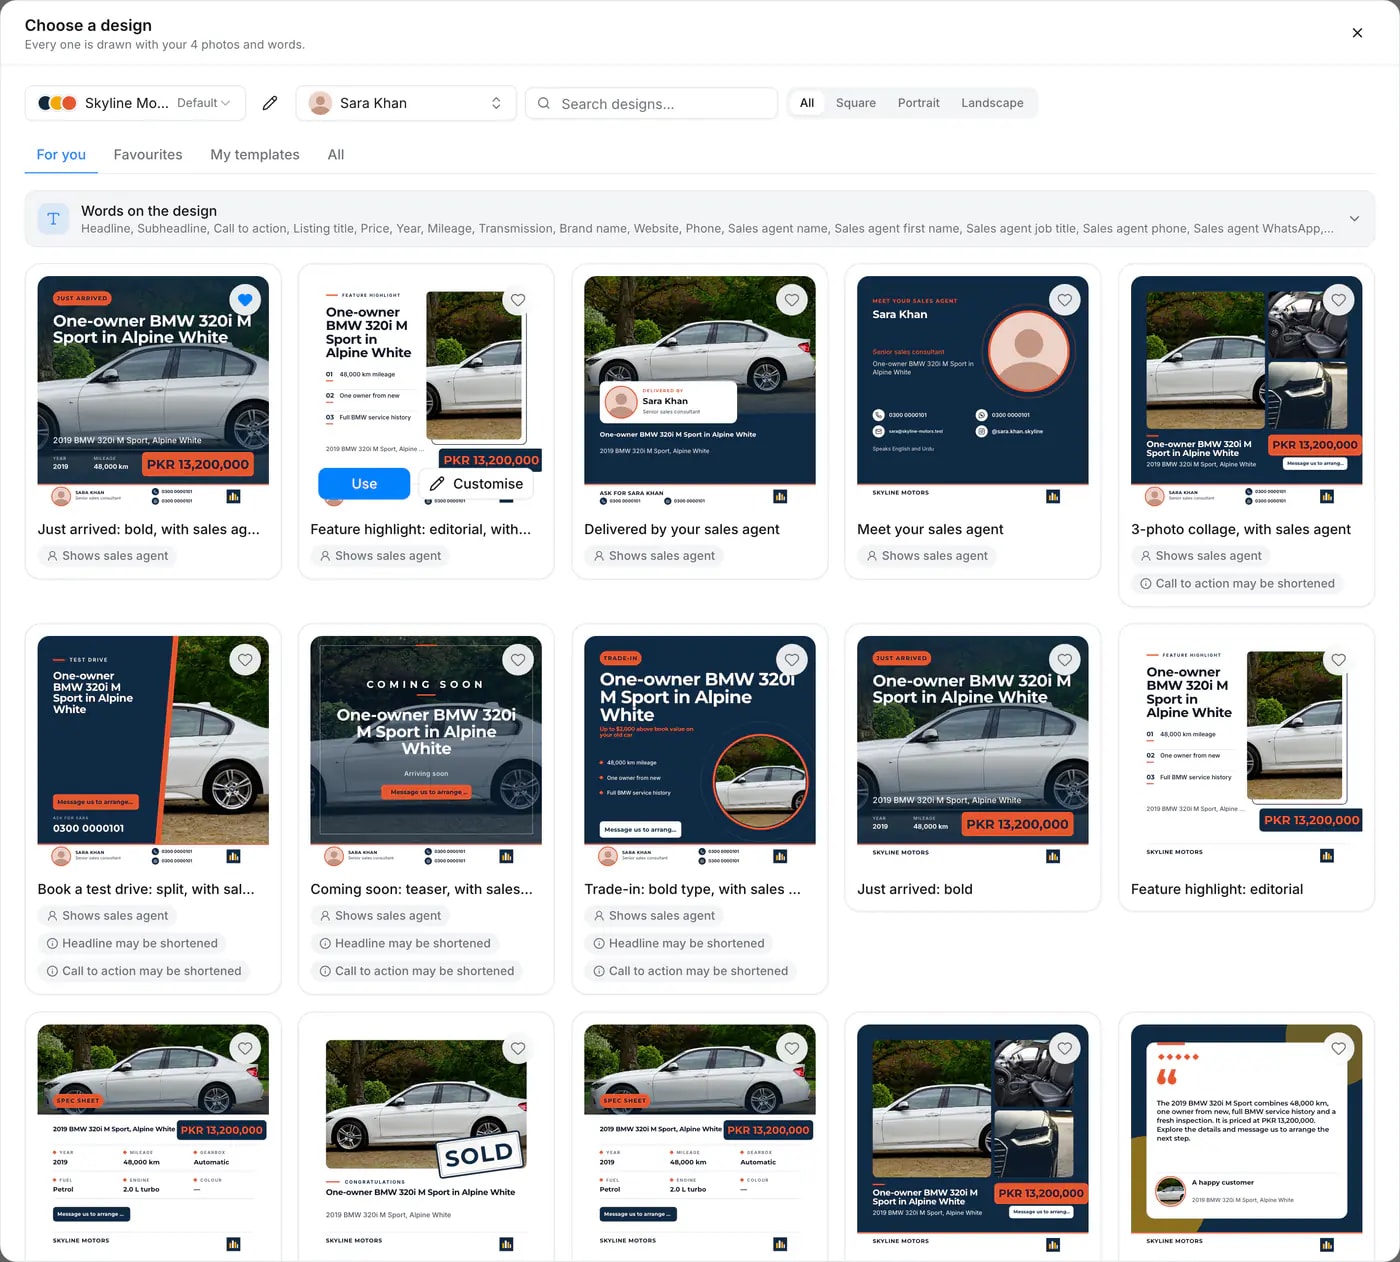The image size is (1400, 1262).
Task: Click the brand colour swatches
Action: tap(57, 103)
